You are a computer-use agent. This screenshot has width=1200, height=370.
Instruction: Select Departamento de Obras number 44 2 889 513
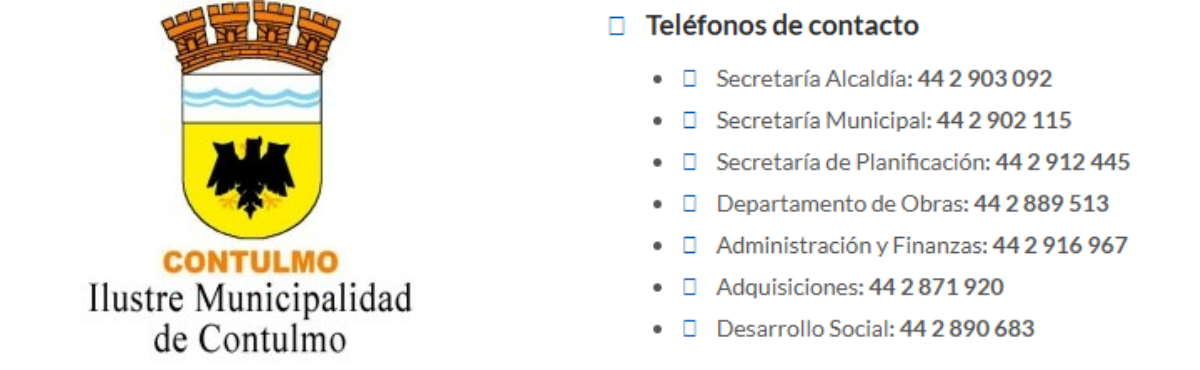point(1042,204)
